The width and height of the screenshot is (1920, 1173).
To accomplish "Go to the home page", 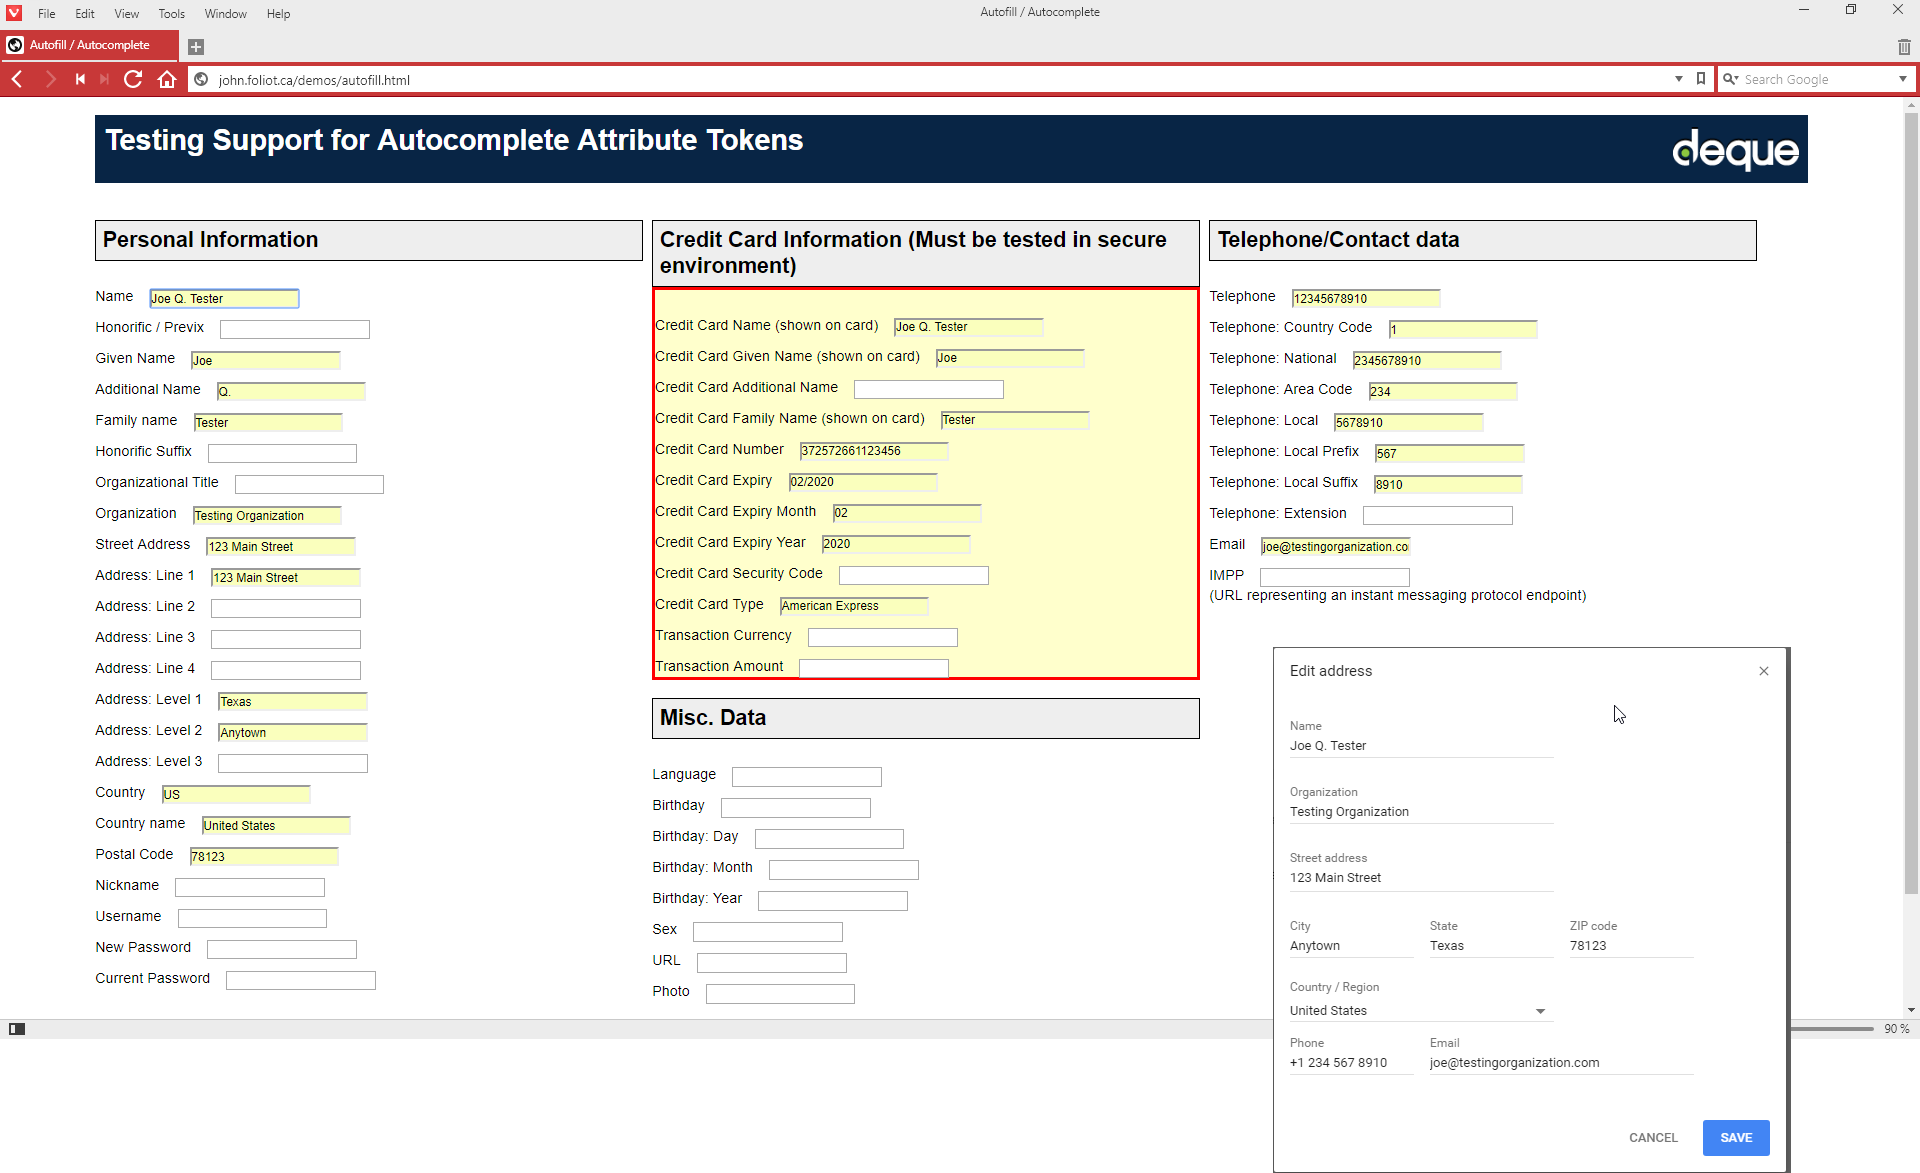I will pyautogui.click(x=167, y=79).
